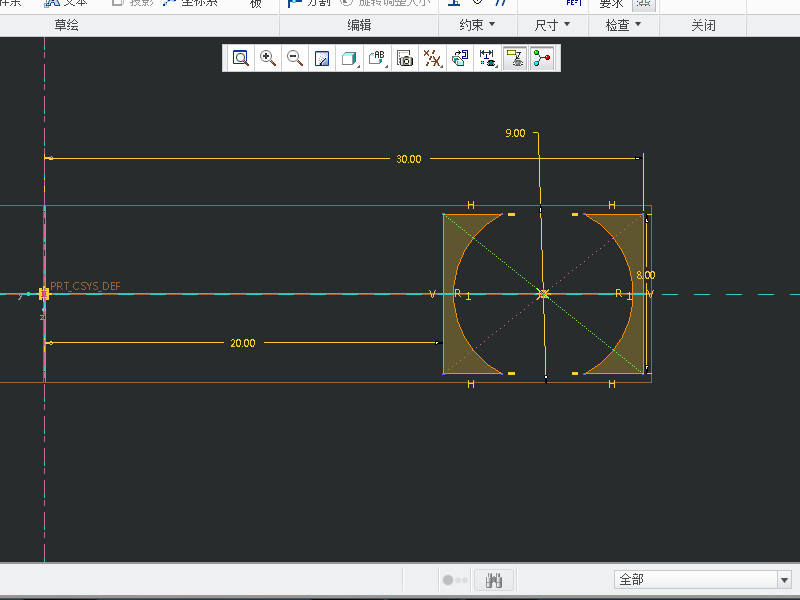Screen dimensions: 800x600
Task: Click the binoculars Find icon in status bar
Action: [494, 580]
